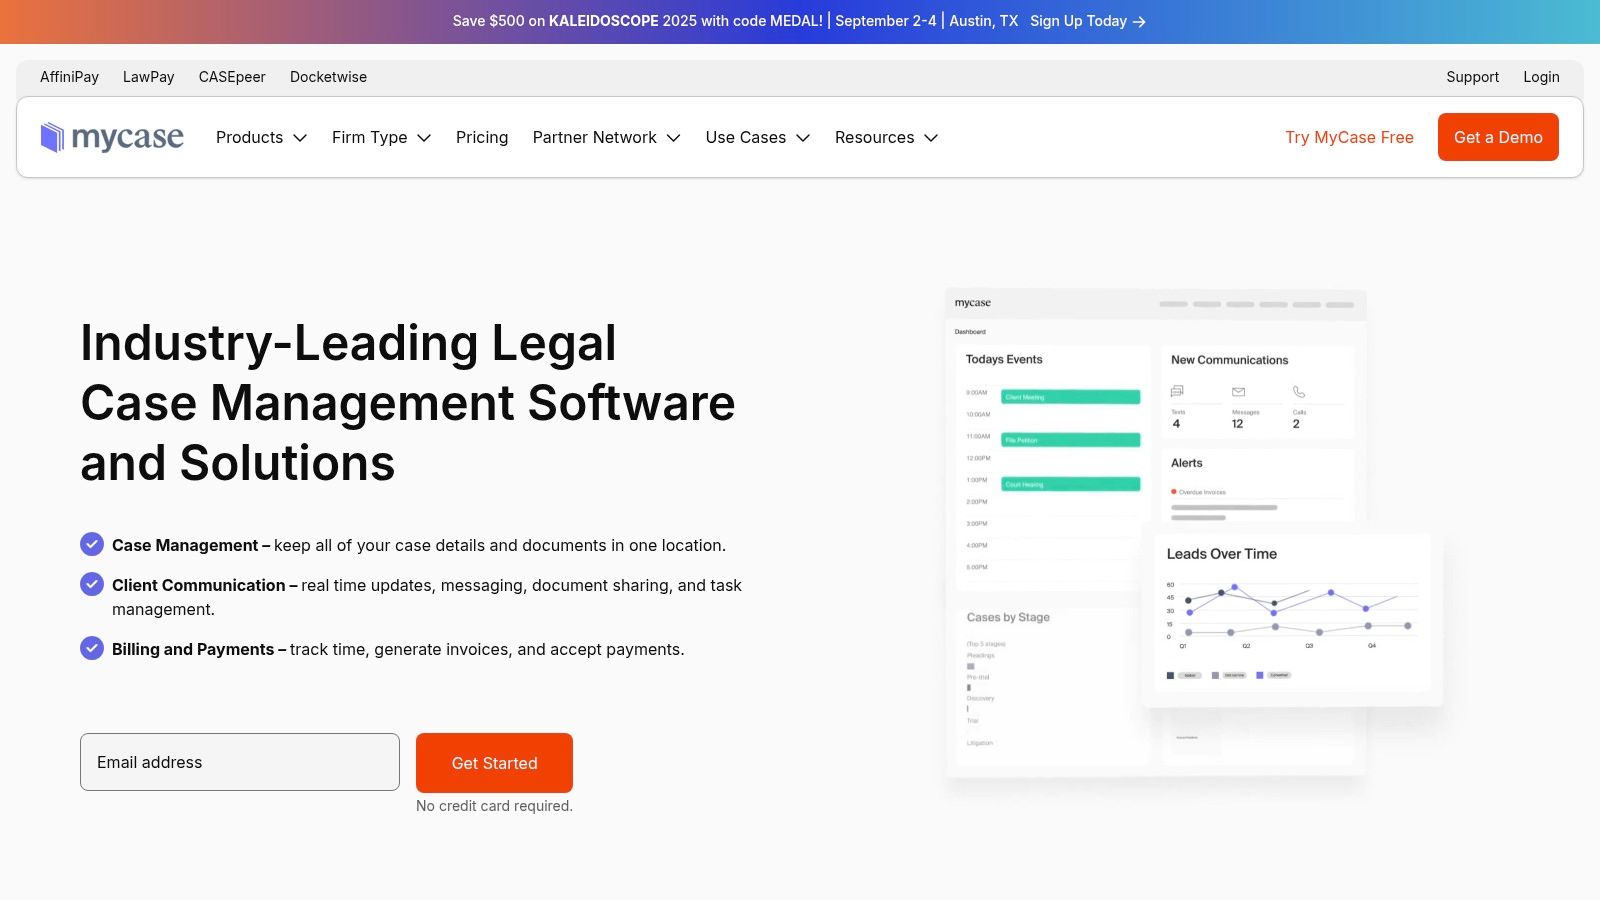Viewport: 1600px width, 900px height.
Task: Expand the Partner Network chevron
Action: tap(673, 138)
